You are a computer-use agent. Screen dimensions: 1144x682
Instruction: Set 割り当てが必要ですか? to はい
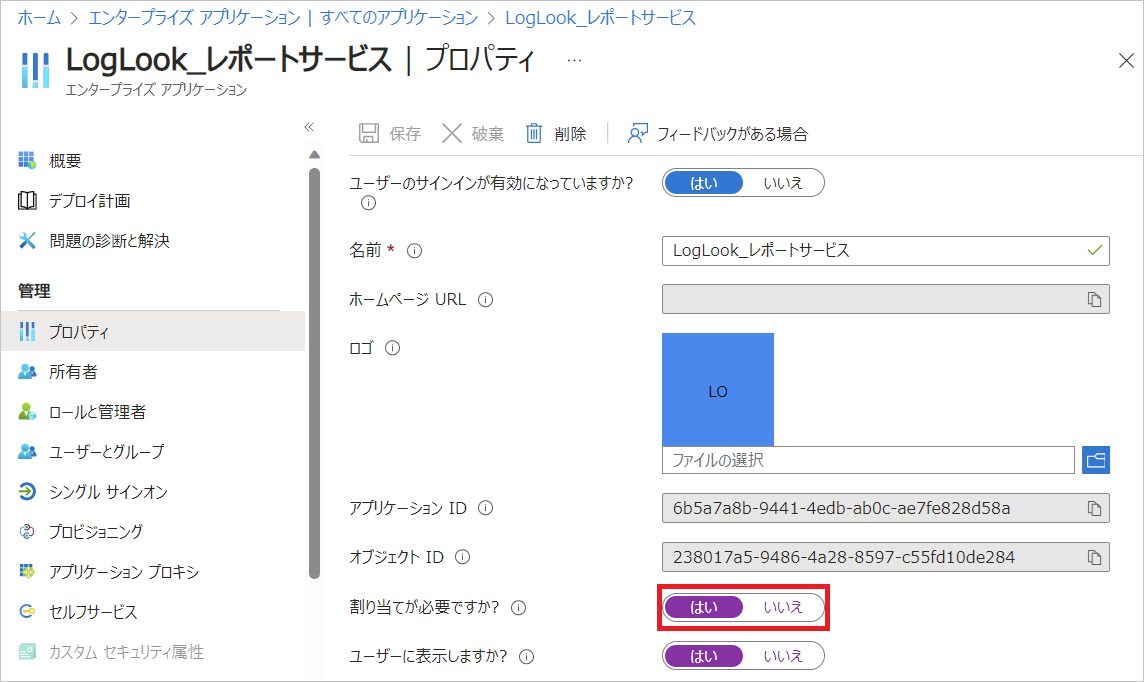(704, 608)
